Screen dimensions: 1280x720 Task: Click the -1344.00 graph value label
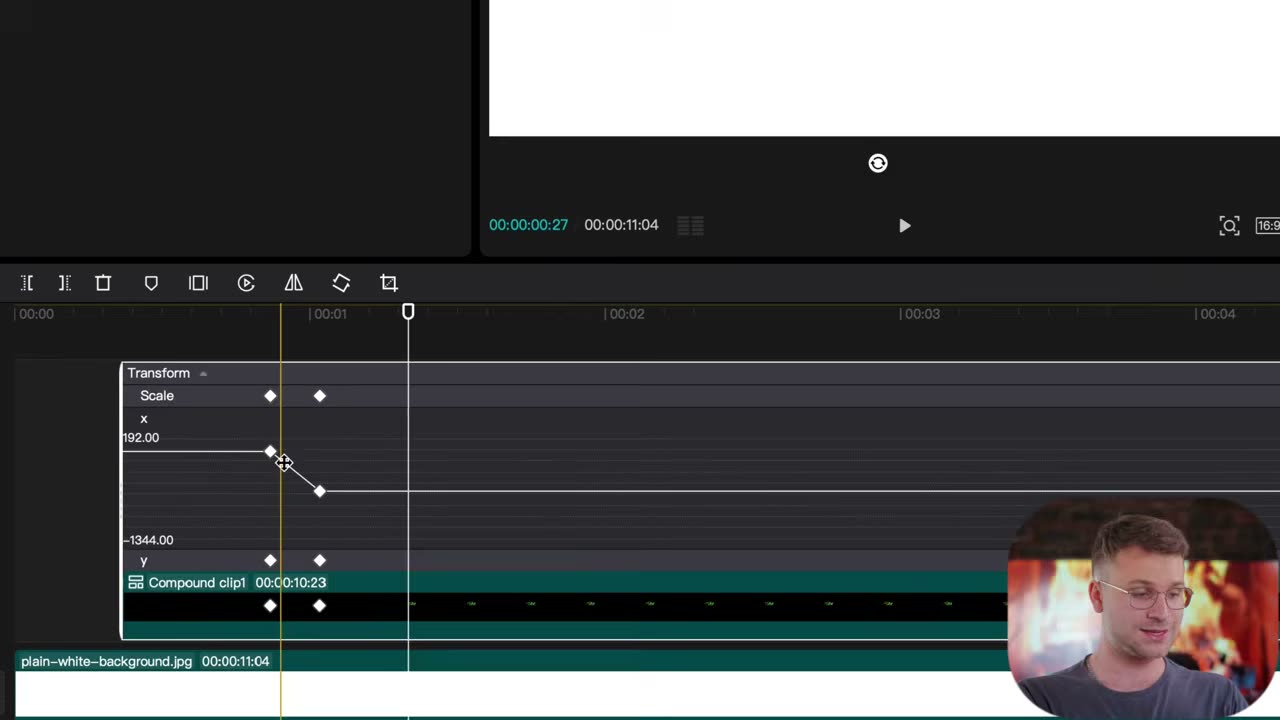click(148, 540)
